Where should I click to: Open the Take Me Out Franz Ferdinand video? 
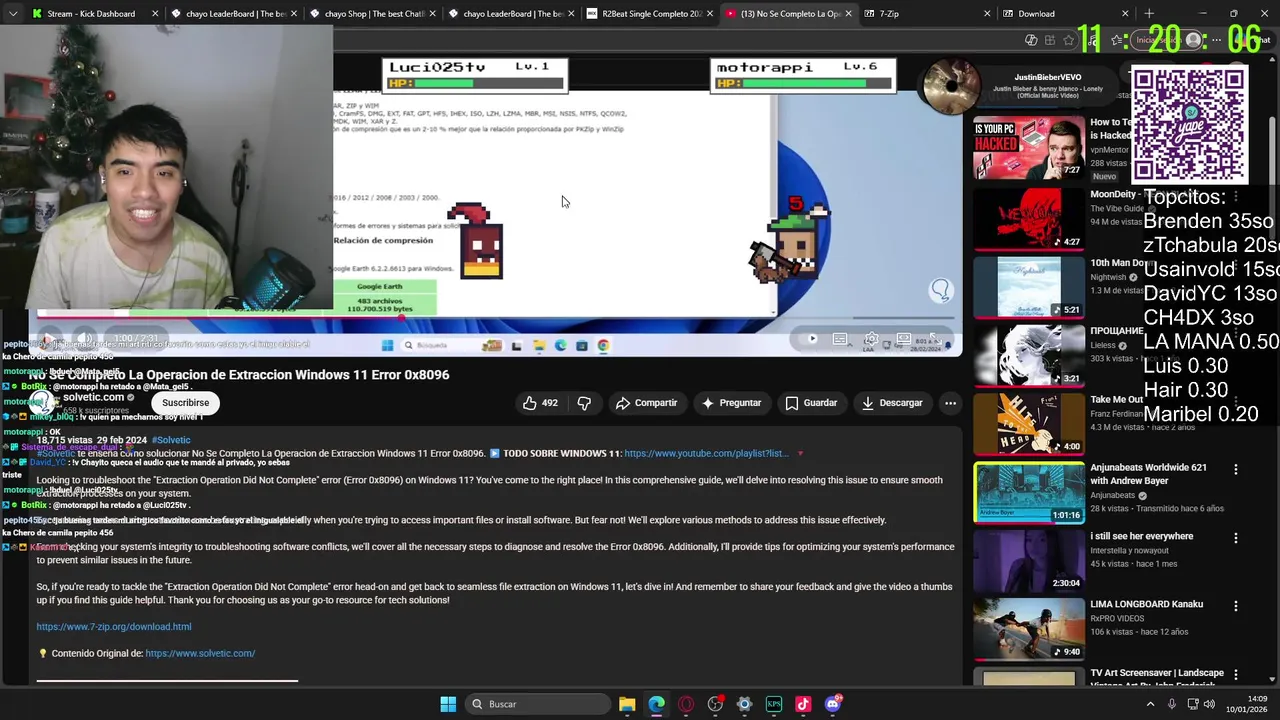pos(1029,423)
